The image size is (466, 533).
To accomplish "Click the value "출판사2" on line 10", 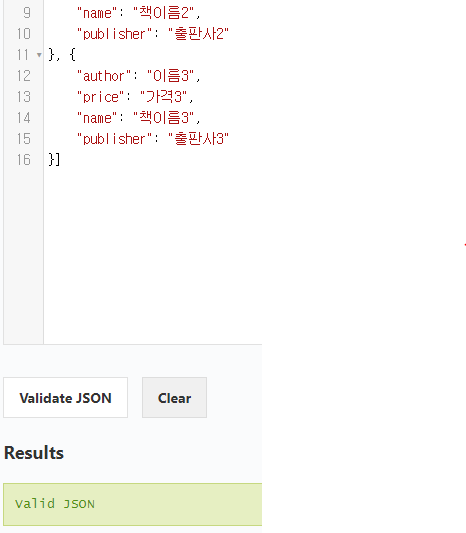I will tap(199, 34).
